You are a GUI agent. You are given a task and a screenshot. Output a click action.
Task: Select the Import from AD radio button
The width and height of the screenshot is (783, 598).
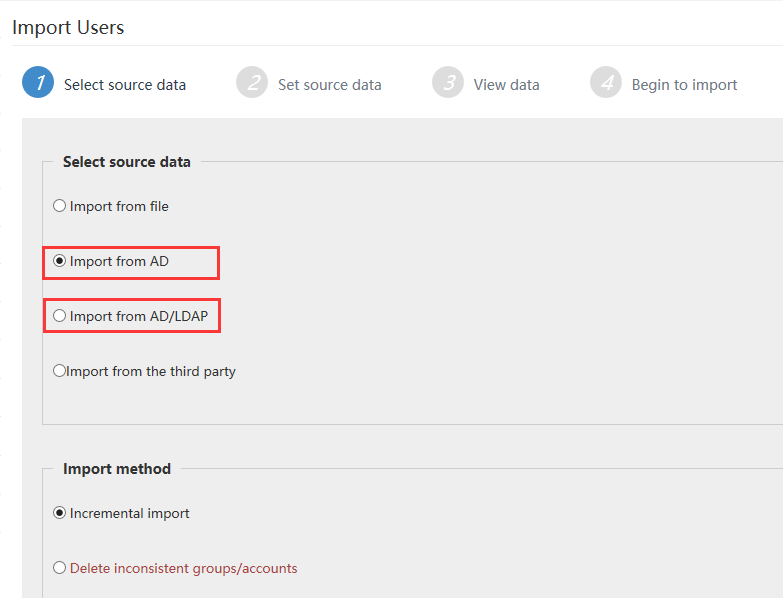59,261
